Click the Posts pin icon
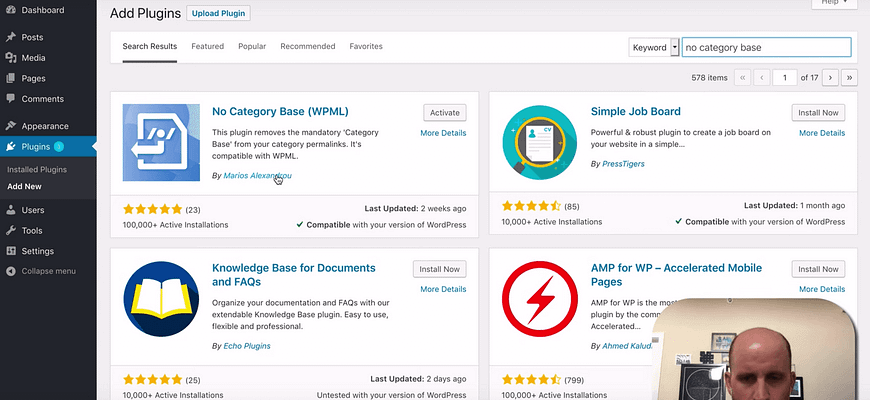Screen dimensions: 870x400 11,37
